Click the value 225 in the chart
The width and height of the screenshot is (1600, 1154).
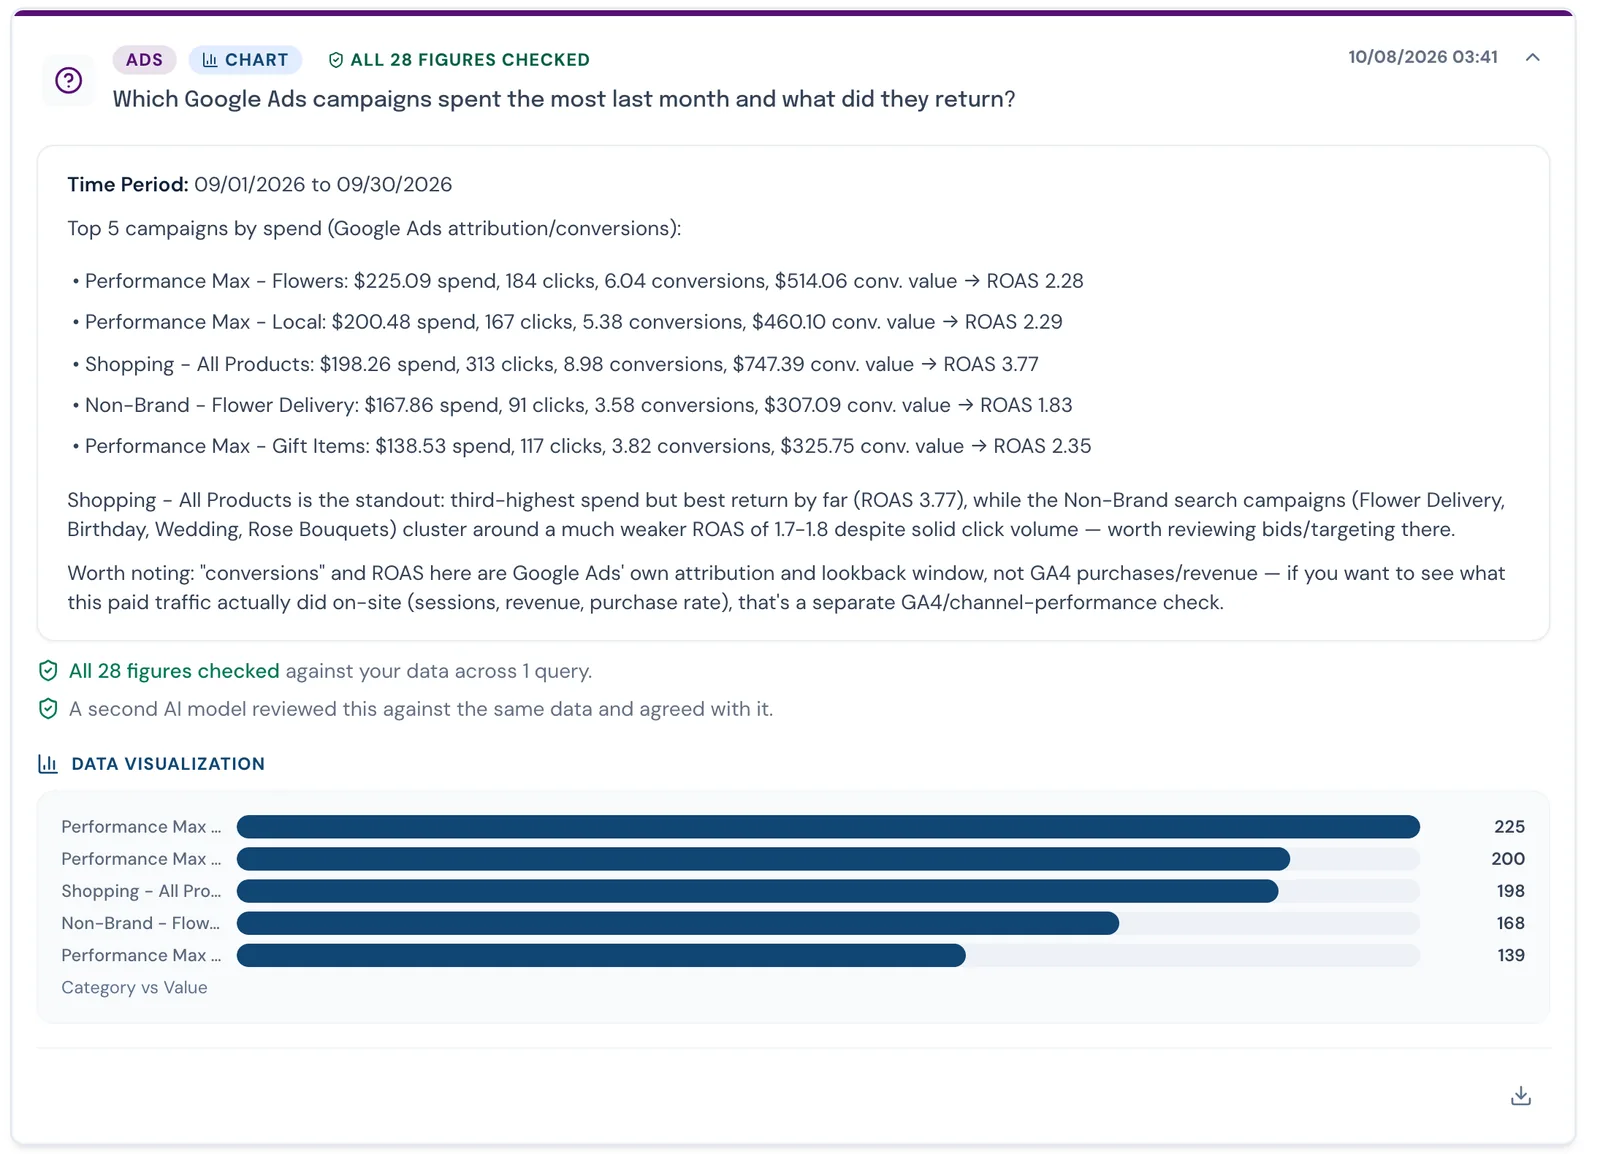point(1509,827)
